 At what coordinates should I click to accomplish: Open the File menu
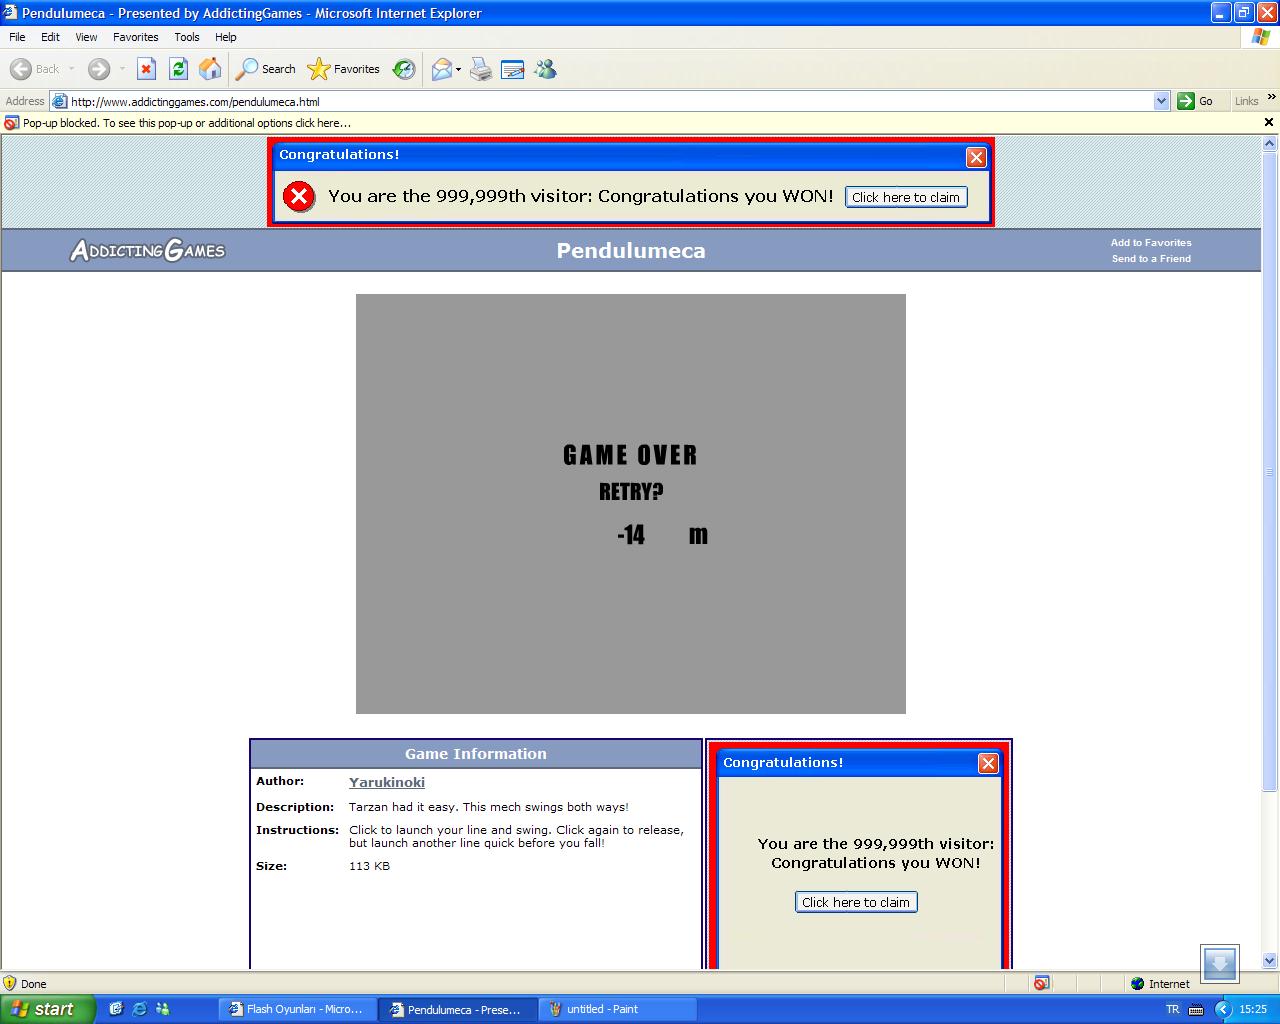(17, 37)
